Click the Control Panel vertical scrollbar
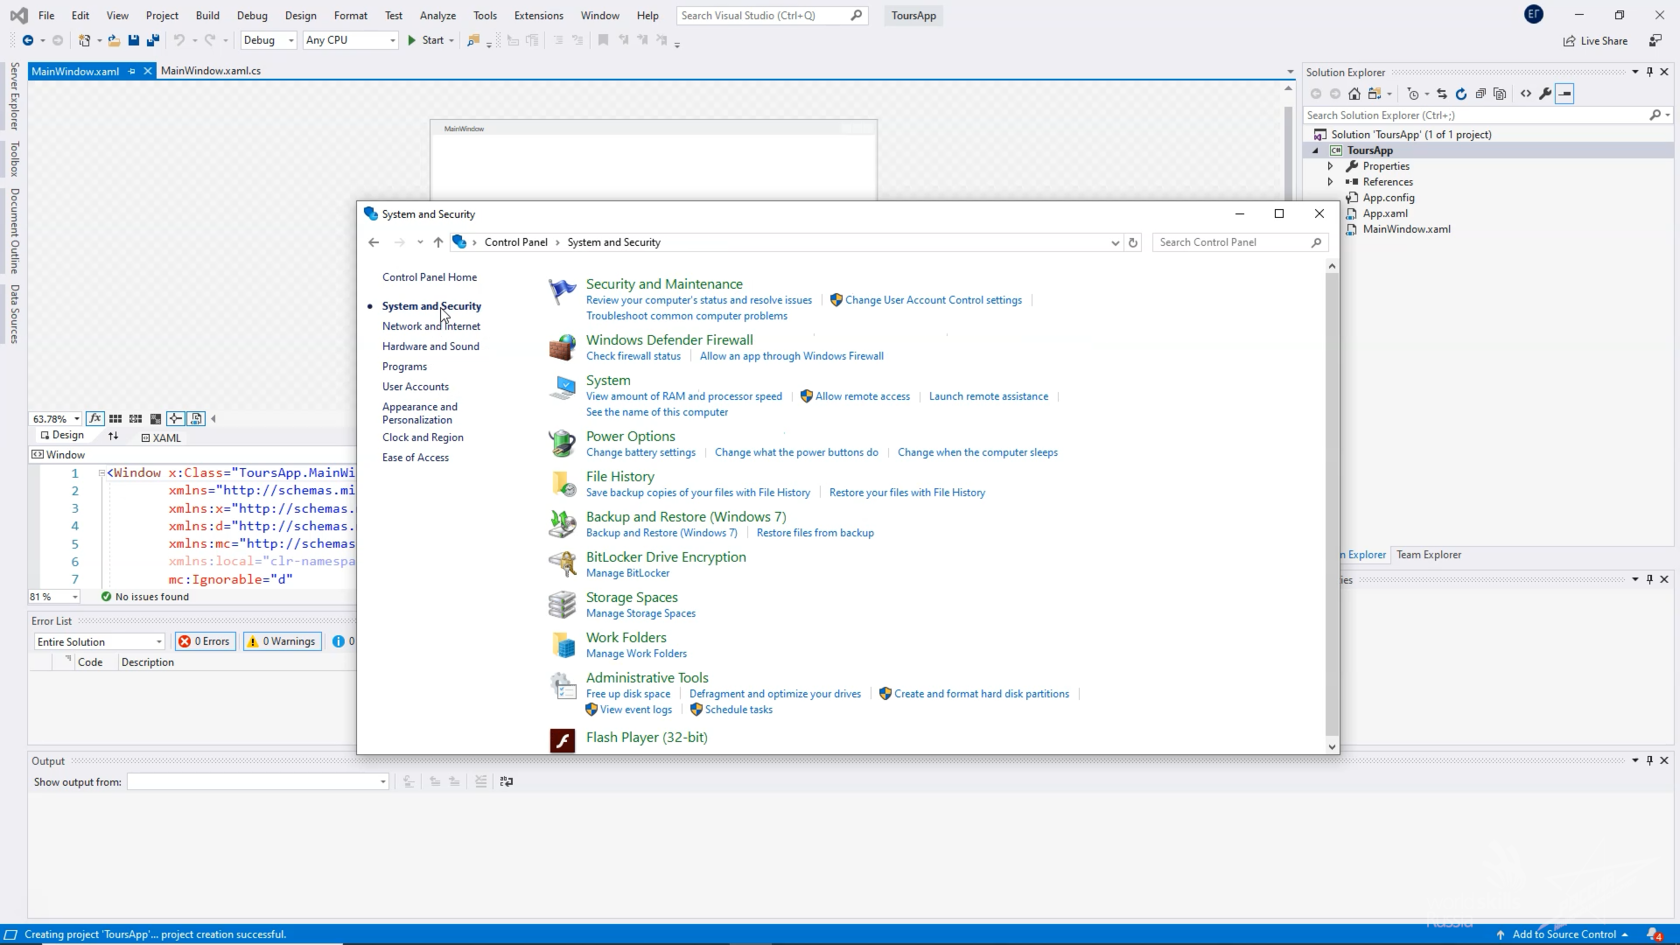The width and height of the screenshot is (1680, 945). point(1331,506)
